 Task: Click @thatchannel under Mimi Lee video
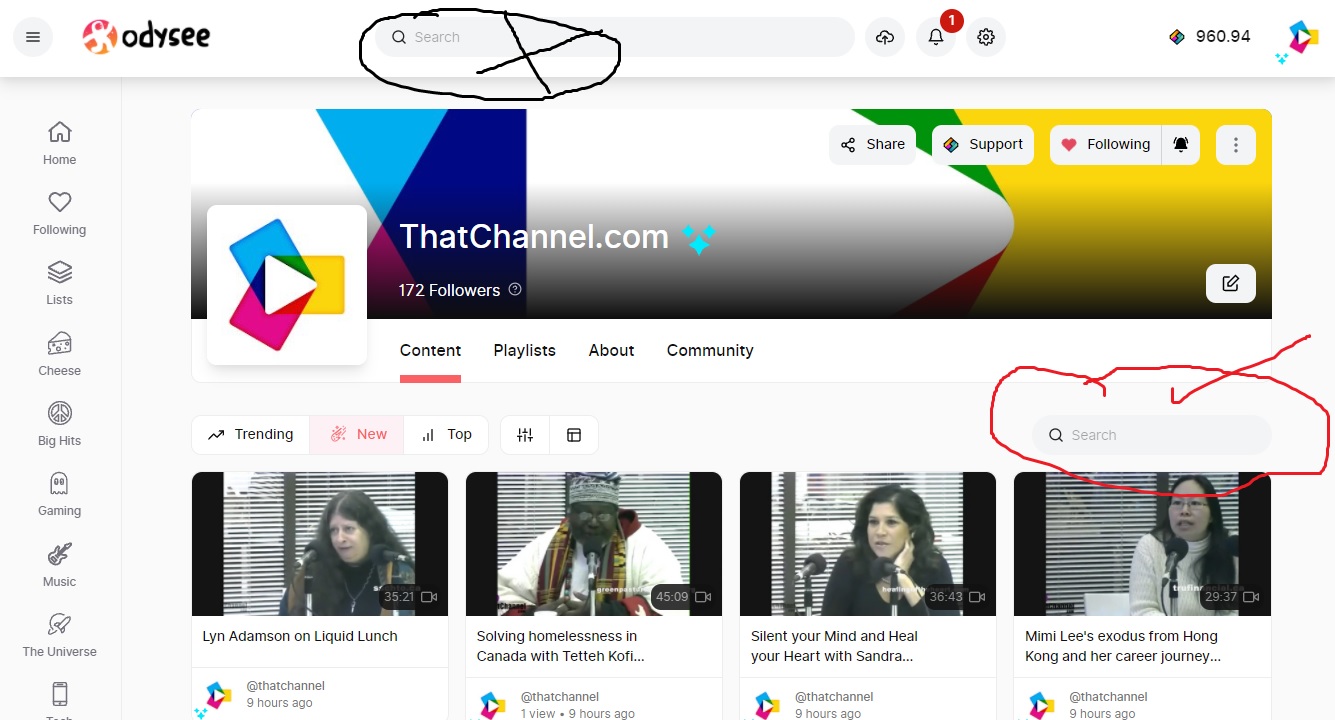pyautogui.click(x=1108, y=696)
